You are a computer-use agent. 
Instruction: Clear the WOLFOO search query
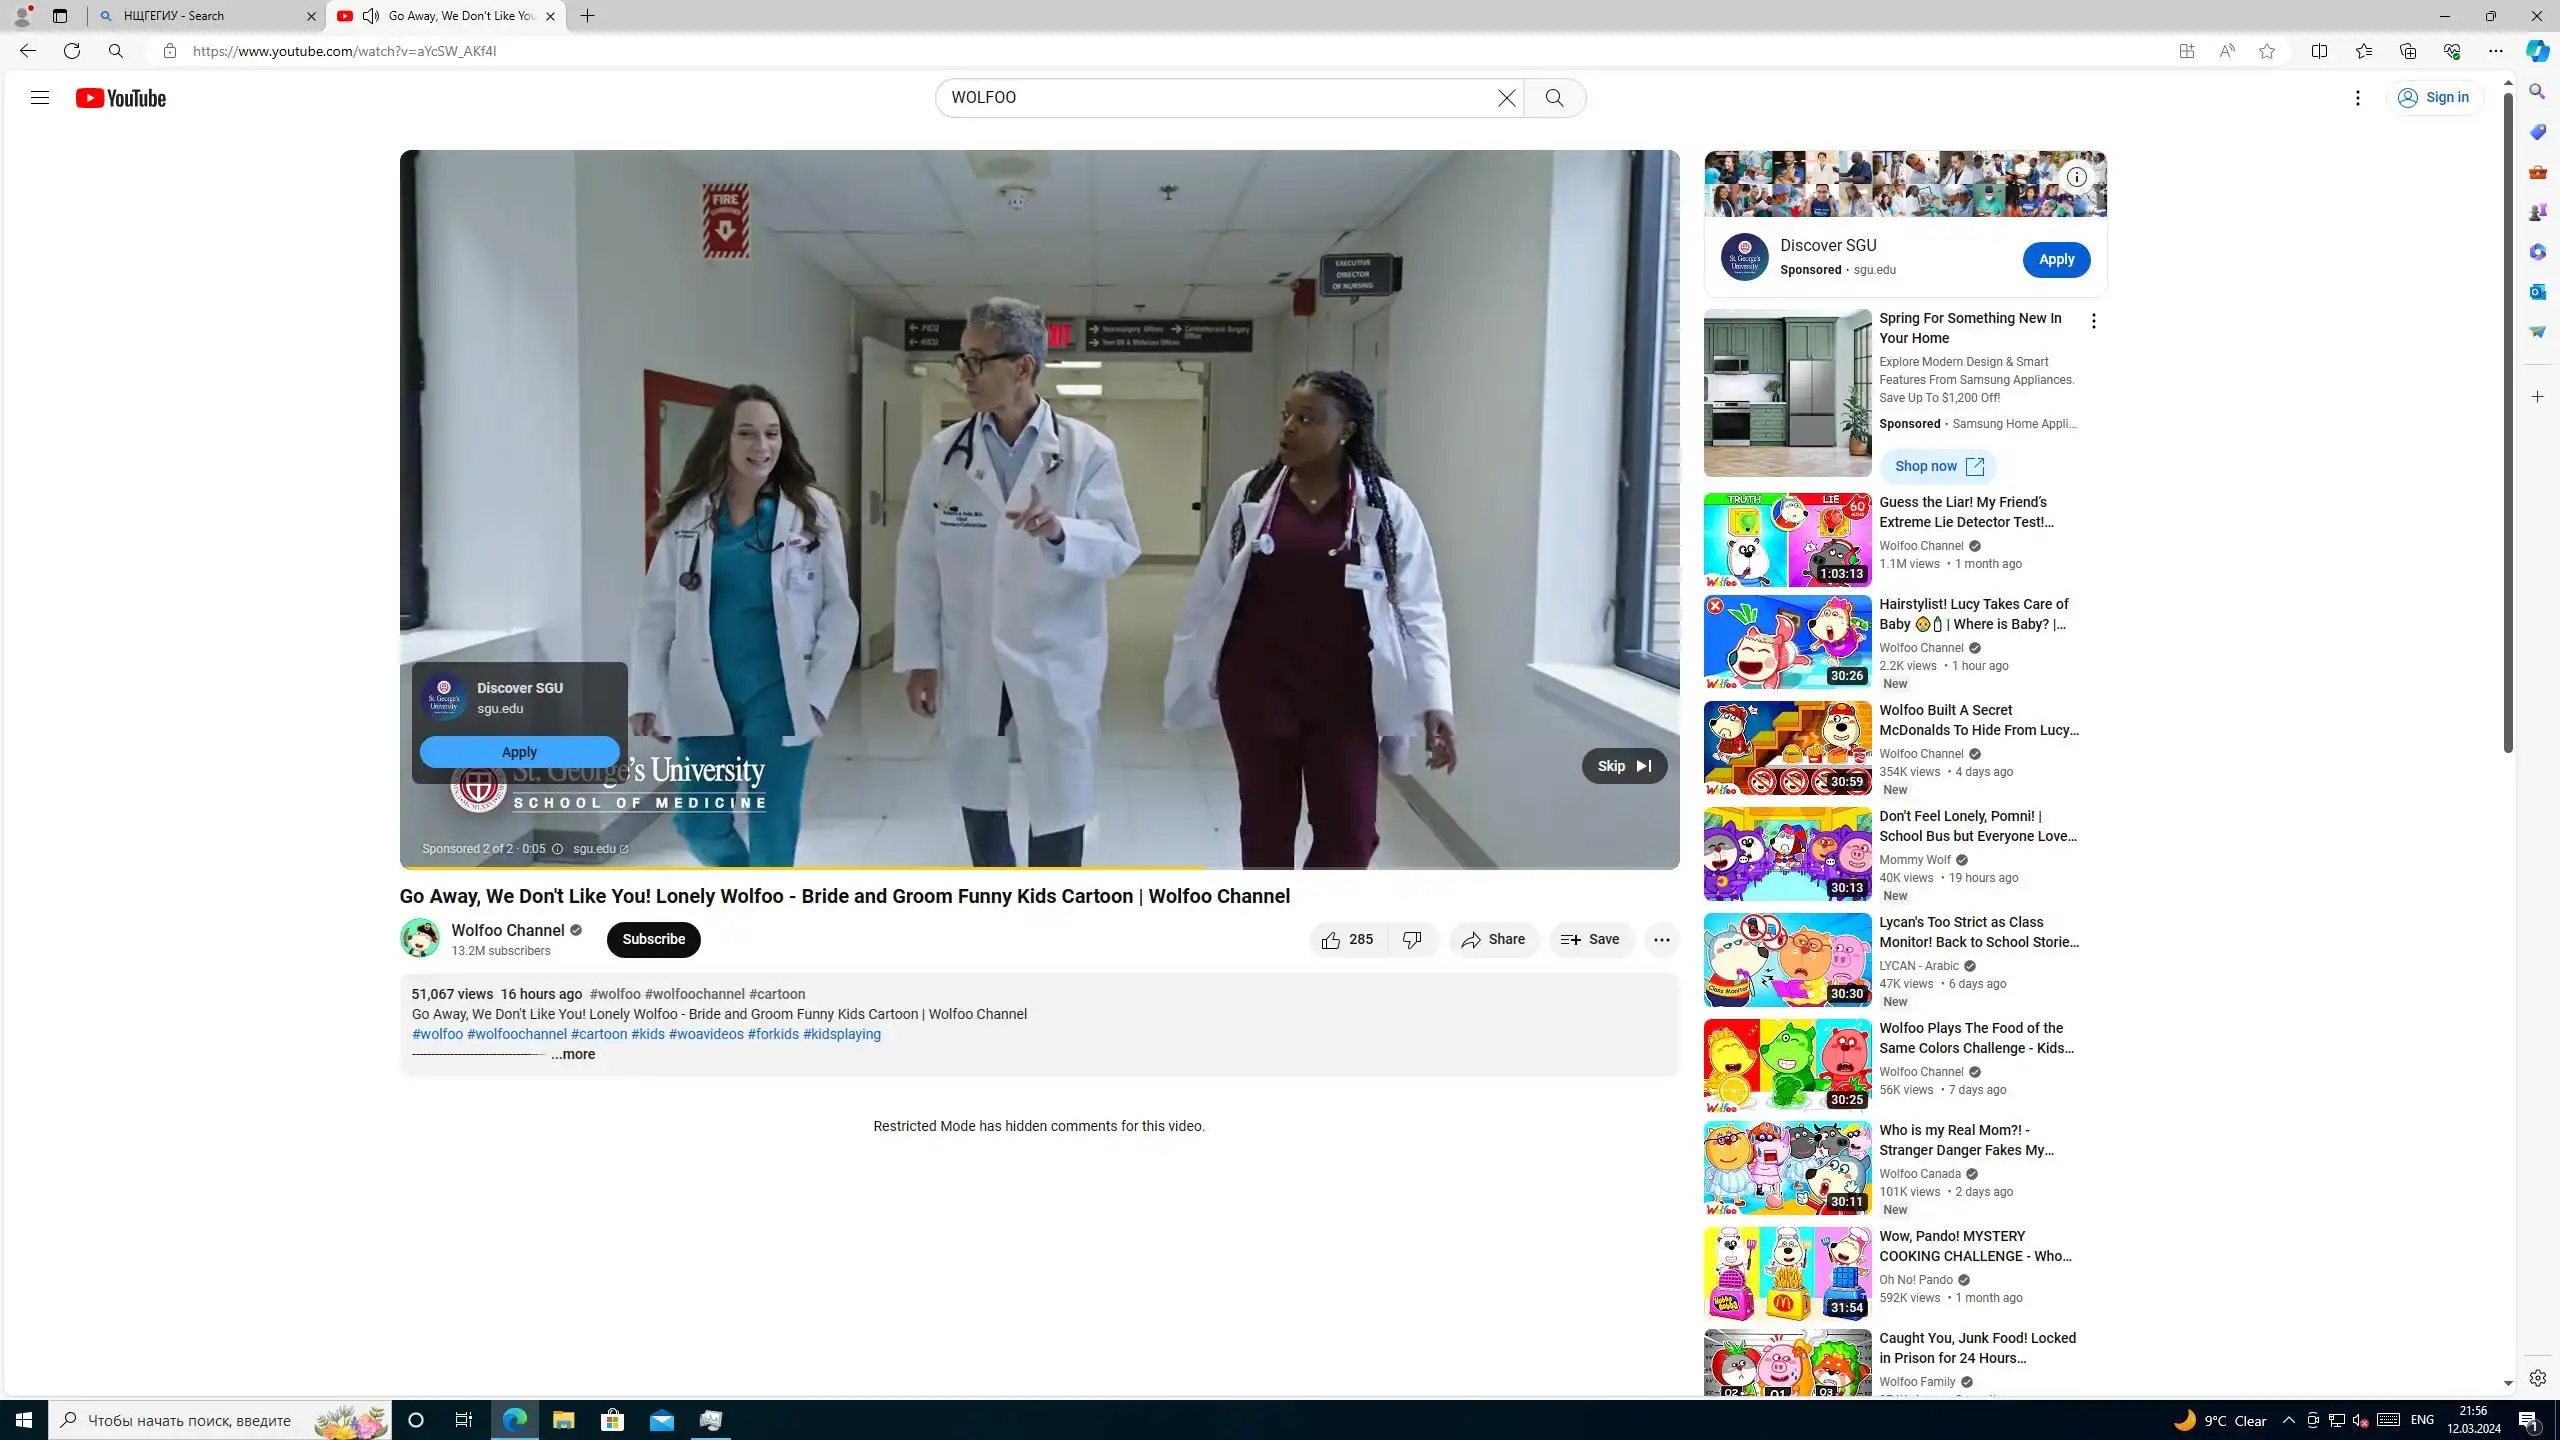pos(1506,98)
